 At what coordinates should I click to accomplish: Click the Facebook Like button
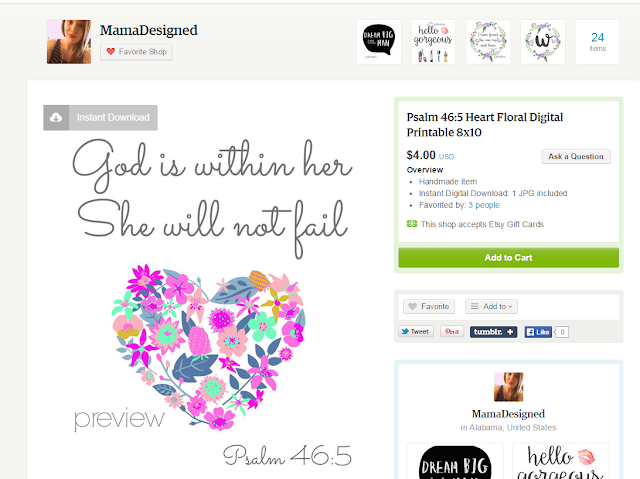pos(538,332)
